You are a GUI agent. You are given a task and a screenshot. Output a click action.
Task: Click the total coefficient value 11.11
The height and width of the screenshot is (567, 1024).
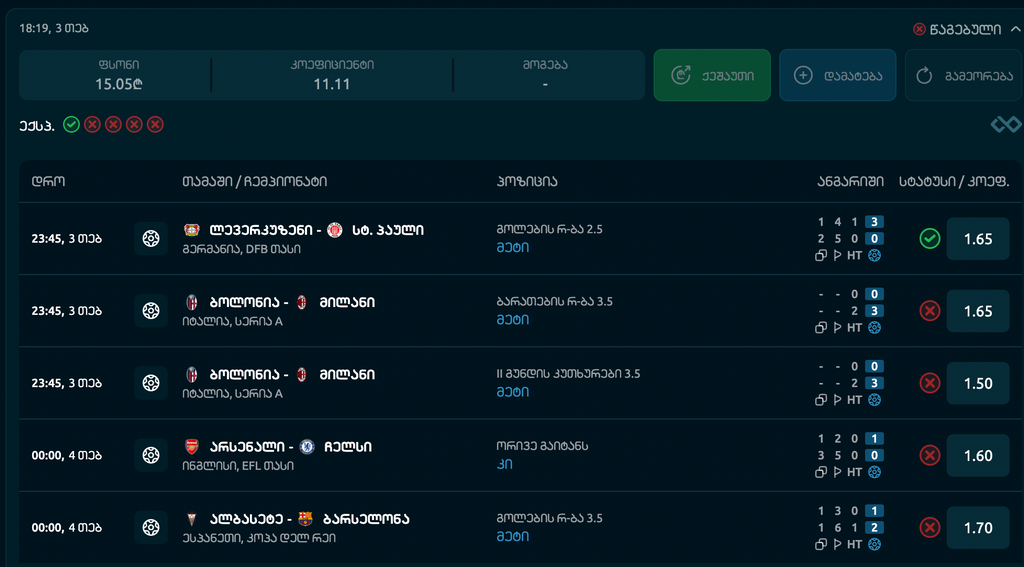point(332,84)
